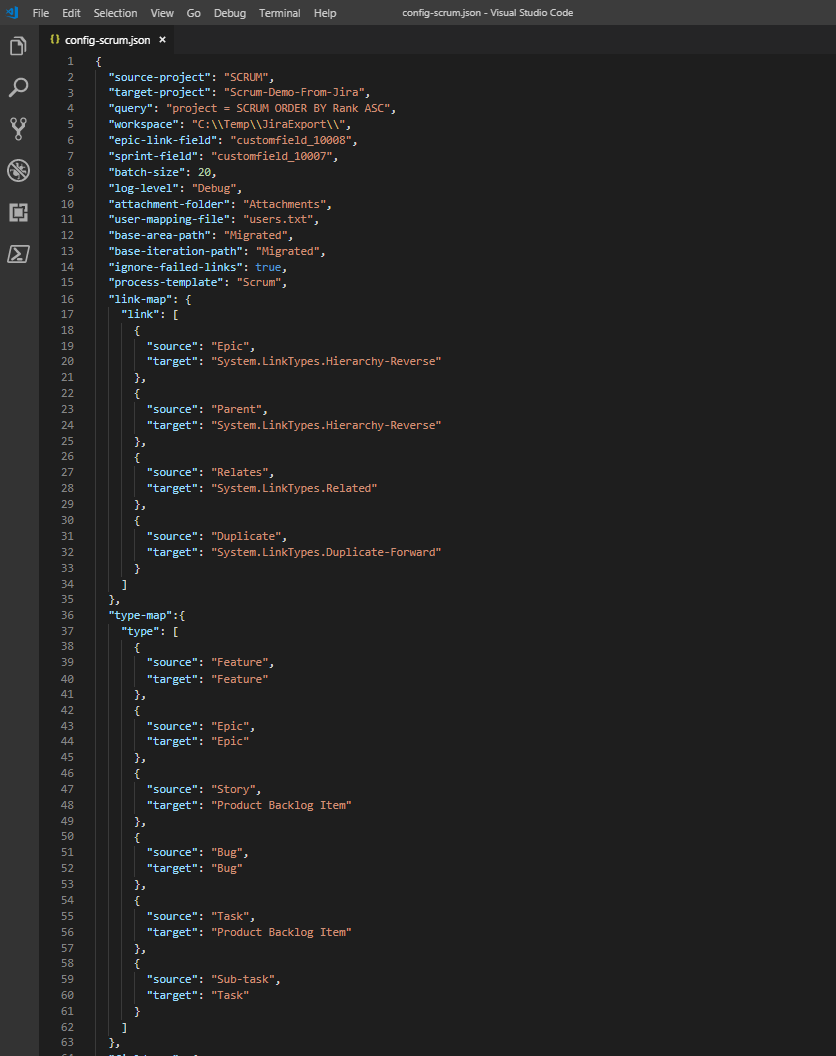The image size is (836, 1056).
Task: Open the Help menu
Action: [325, 13]
